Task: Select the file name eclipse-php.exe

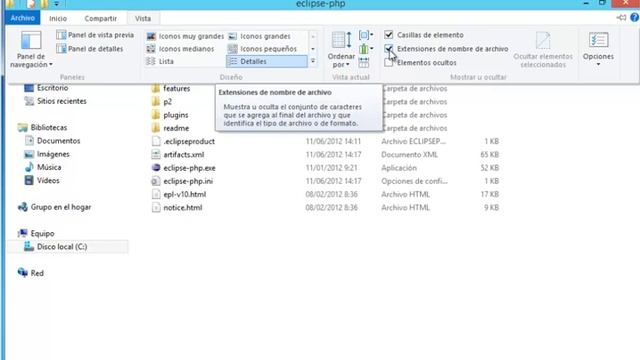Action: (x=189, y=168)
